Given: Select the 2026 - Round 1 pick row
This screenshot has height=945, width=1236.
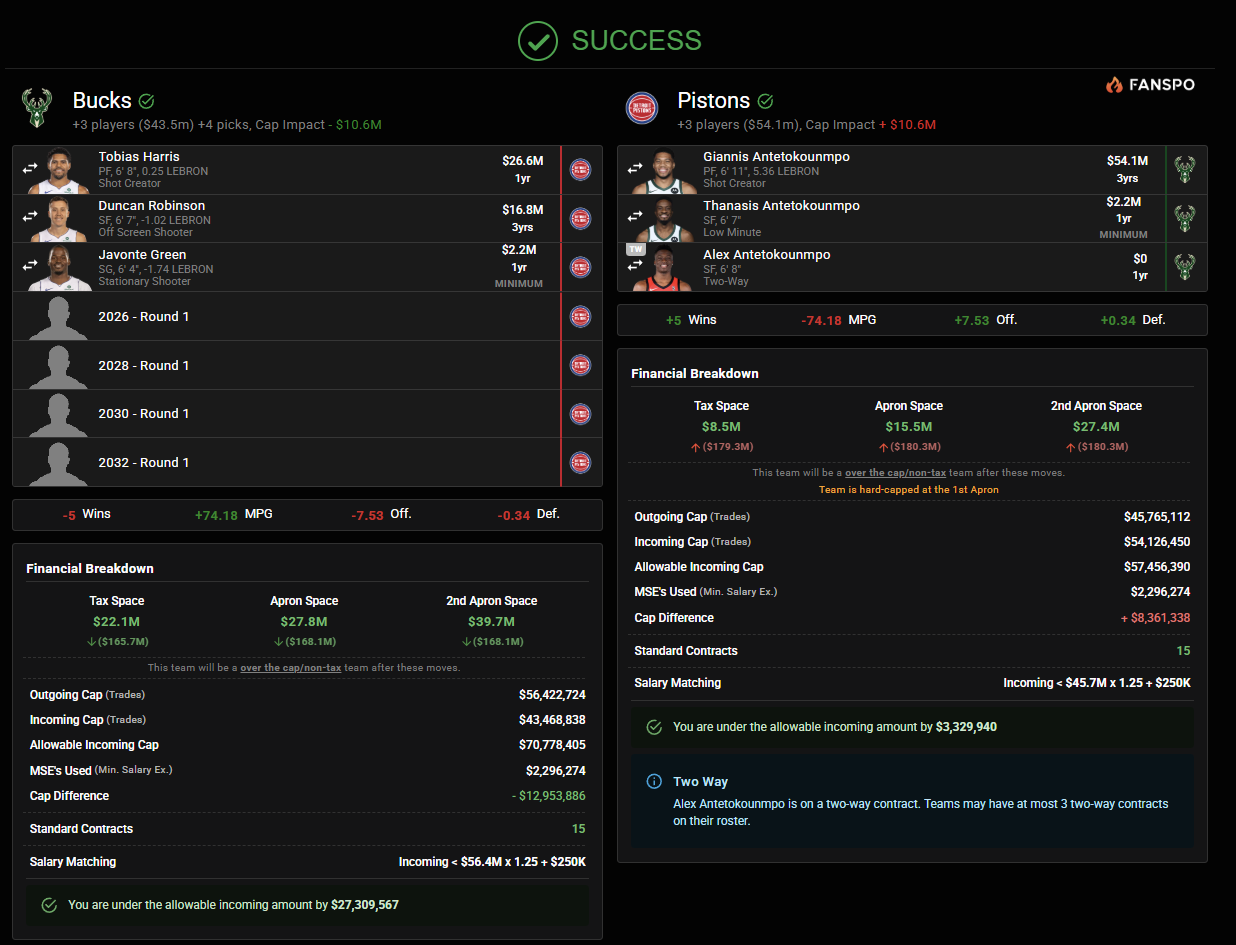Looking at the screenshot, I should 307,316.
